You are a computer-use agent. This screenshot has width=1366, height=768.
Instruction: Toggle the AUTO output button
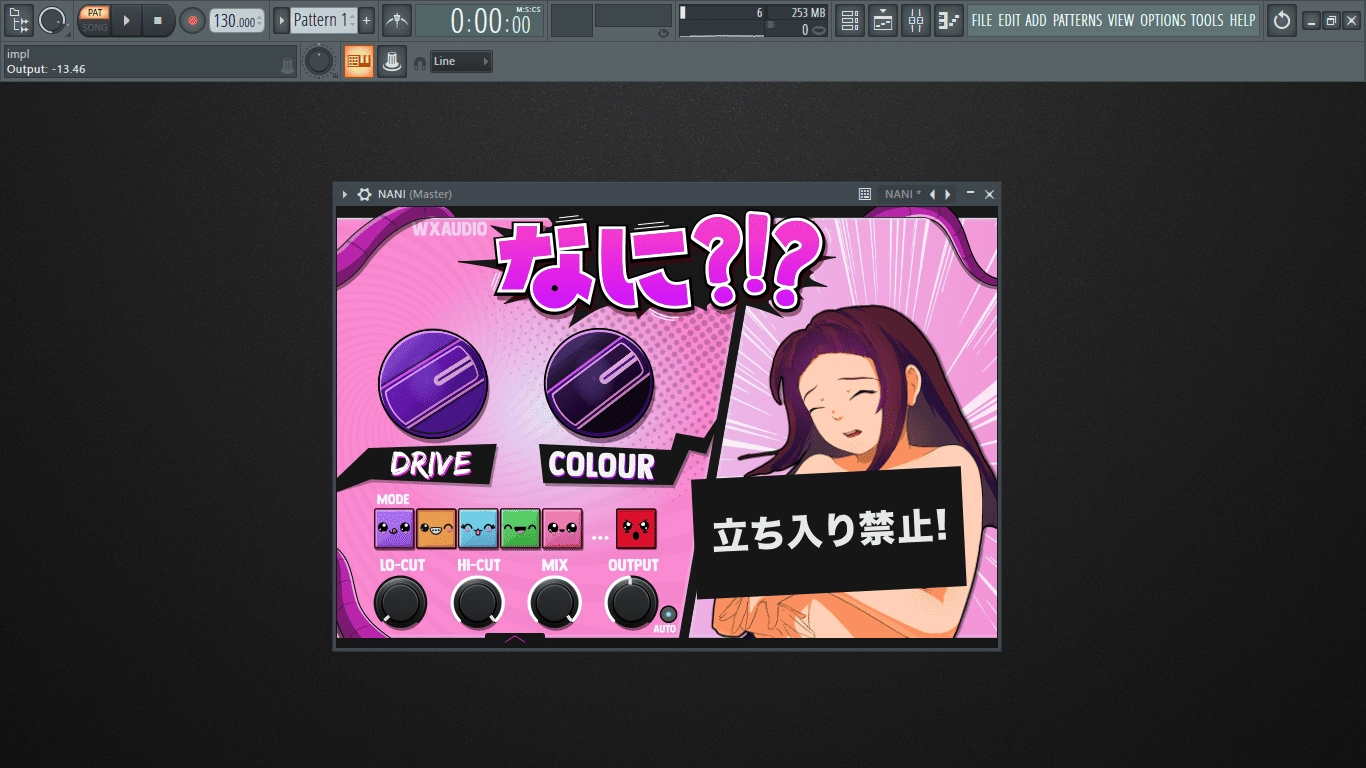click(x=668, y=614)
